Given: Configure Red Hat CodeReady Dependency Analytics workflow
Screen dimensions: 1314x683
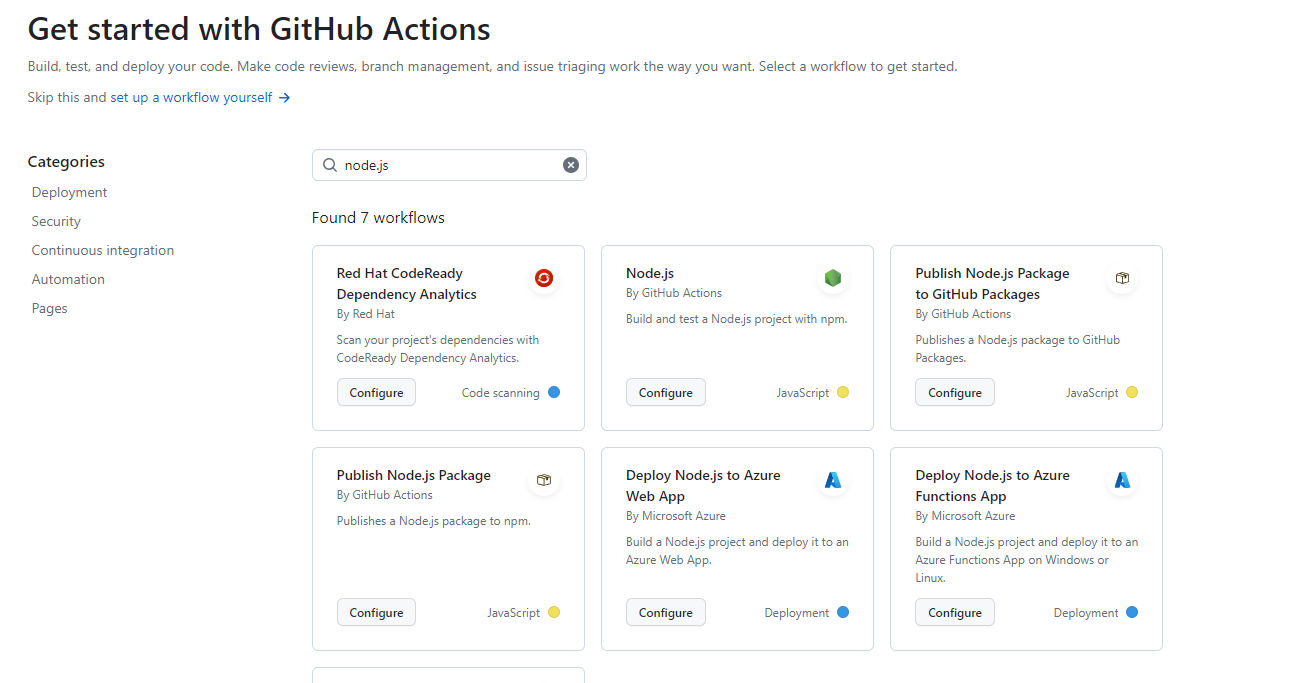Looking at the screenshot, I should 376,392.
